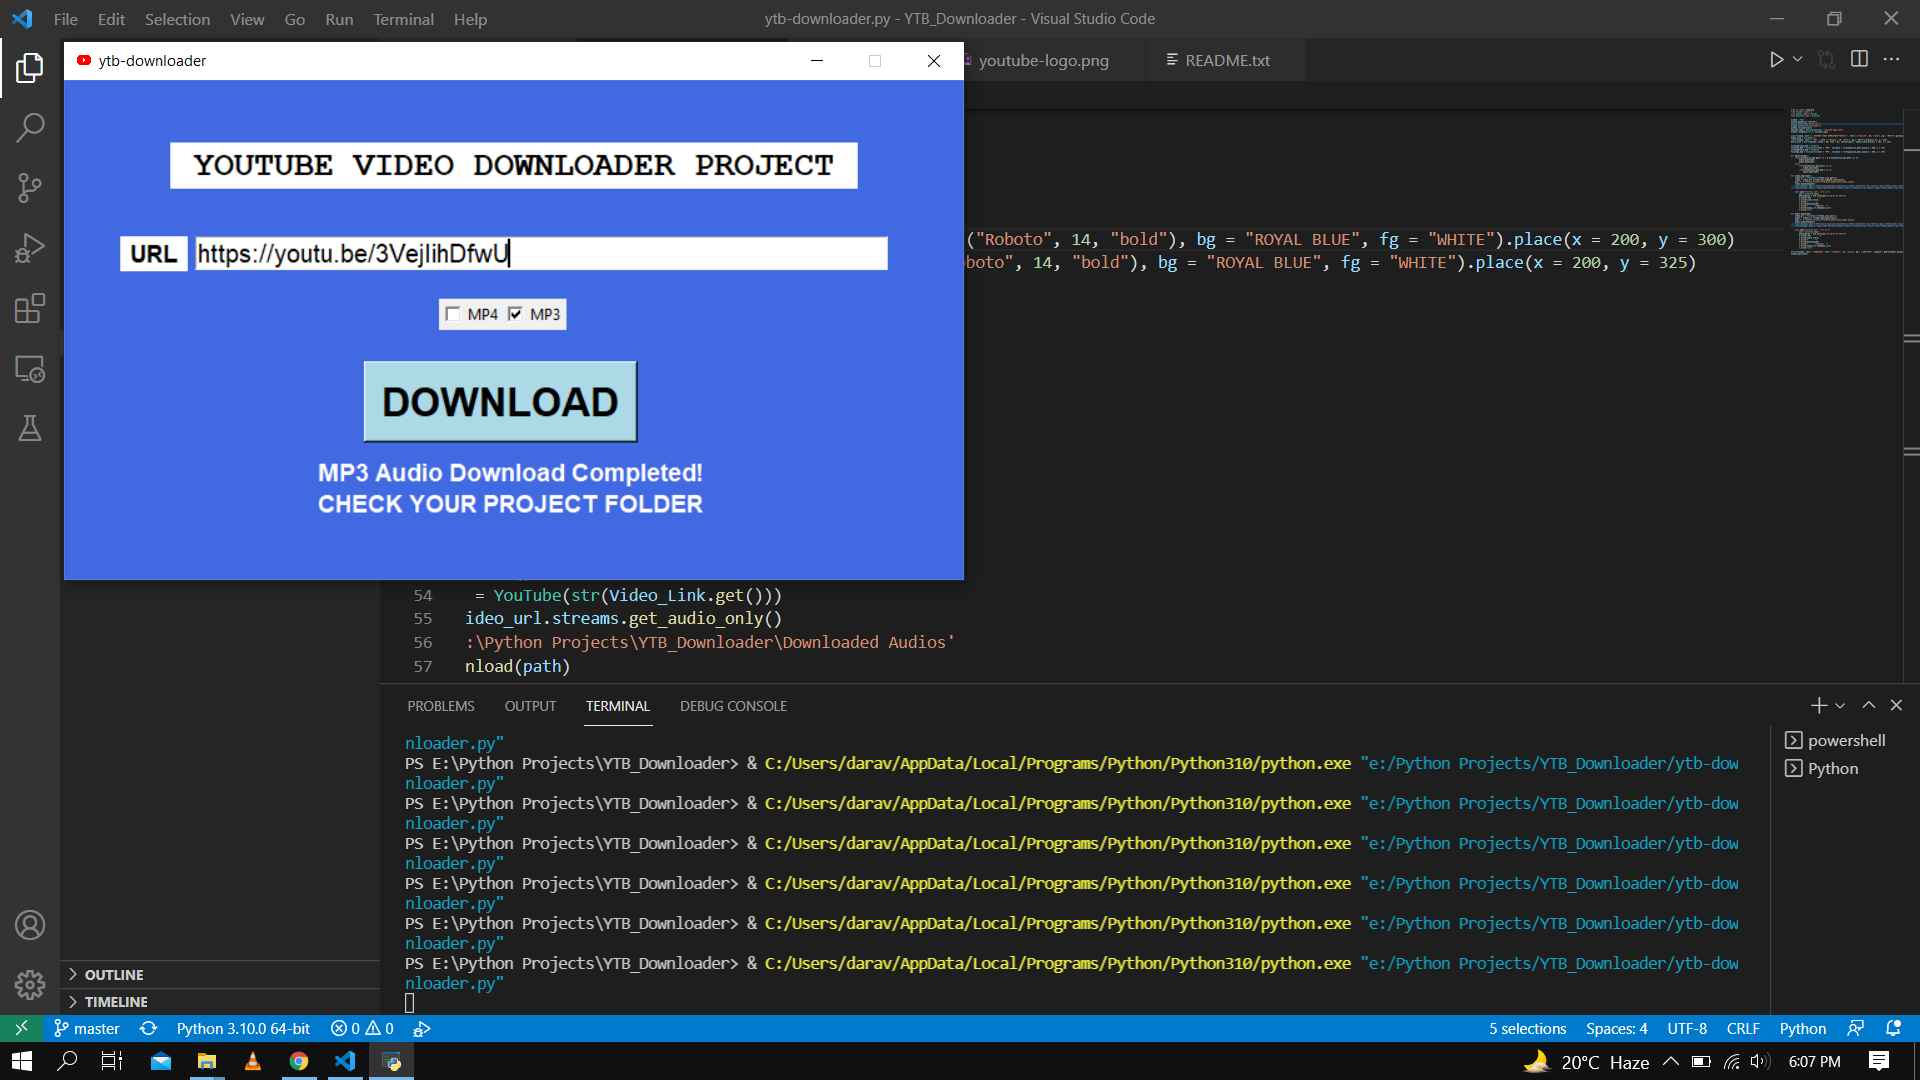The image size is (1920, 1080).
Task: Open the Testing beaker panel
Action: [30, 428]
